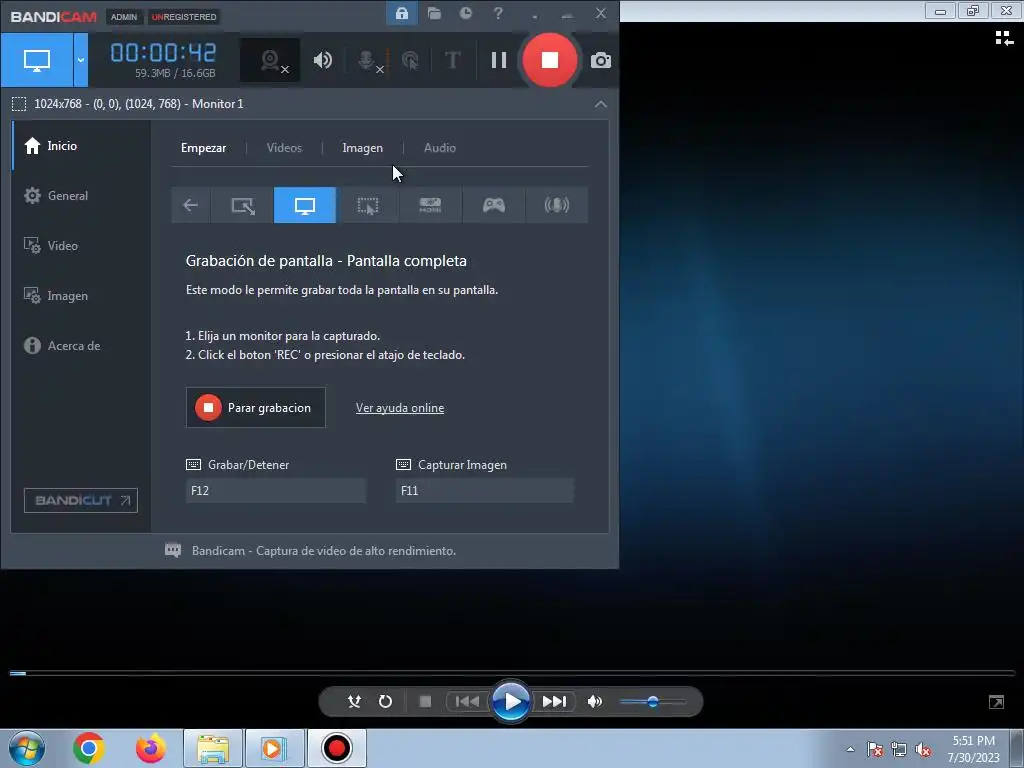Viewport: 1024px width, 768px height.
Task: Click the media player fullscreen icon
Action: 997,702
